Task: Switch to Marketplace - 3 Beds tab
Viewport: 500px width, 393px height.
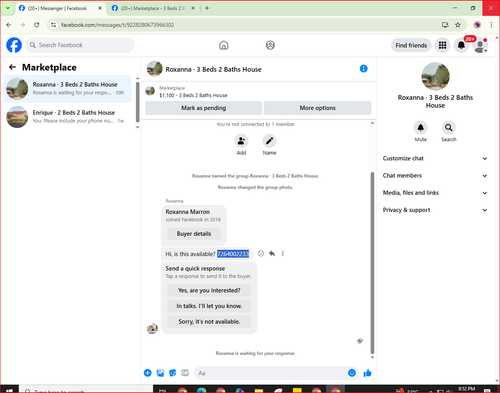Action: pyautogui.click(x=153, y=8)
